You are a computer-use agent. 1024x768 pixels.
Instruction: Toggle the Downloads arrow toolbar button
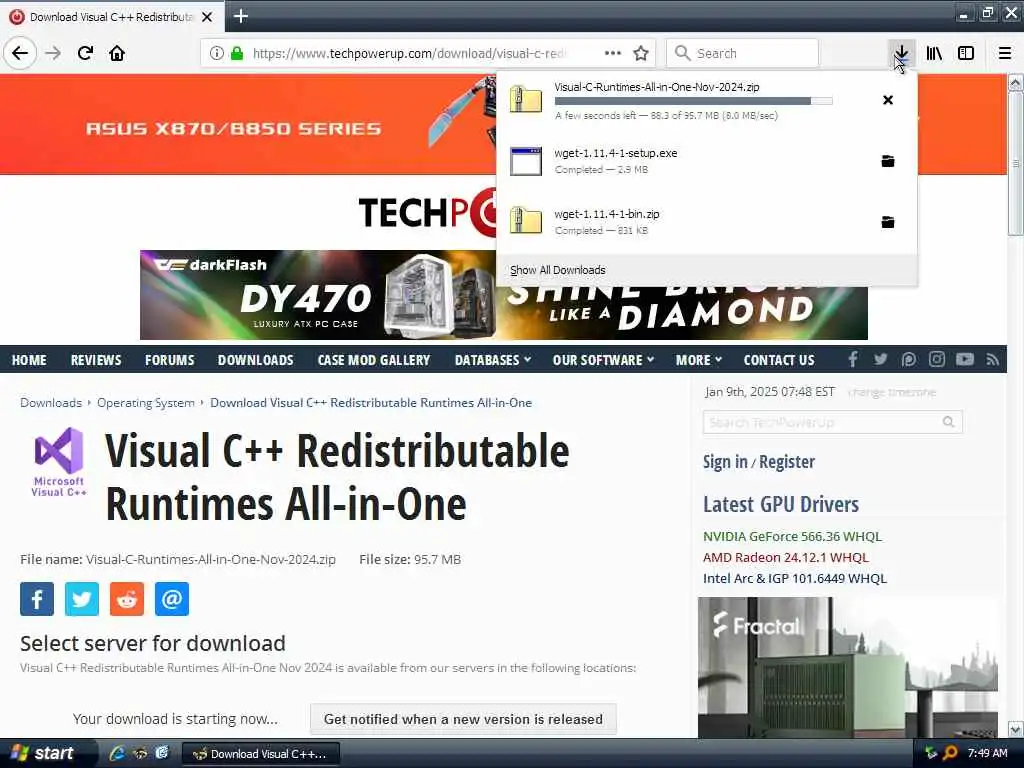901,53
